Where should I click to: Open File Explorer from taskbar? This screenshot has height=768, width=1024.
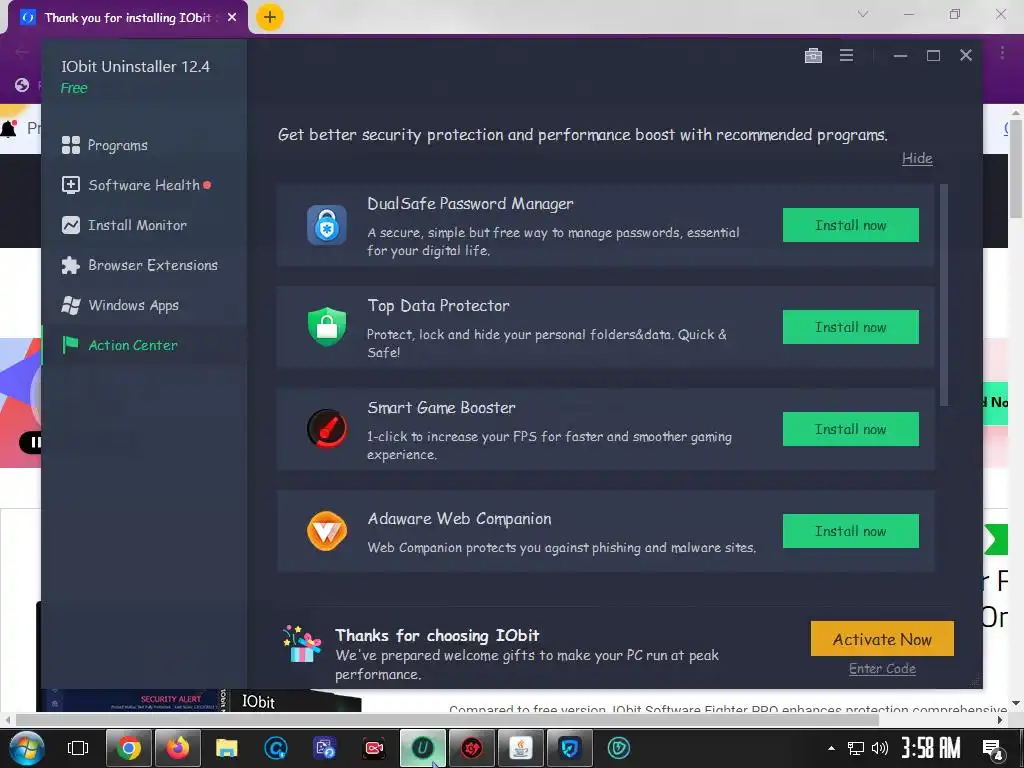click(227, 748)
